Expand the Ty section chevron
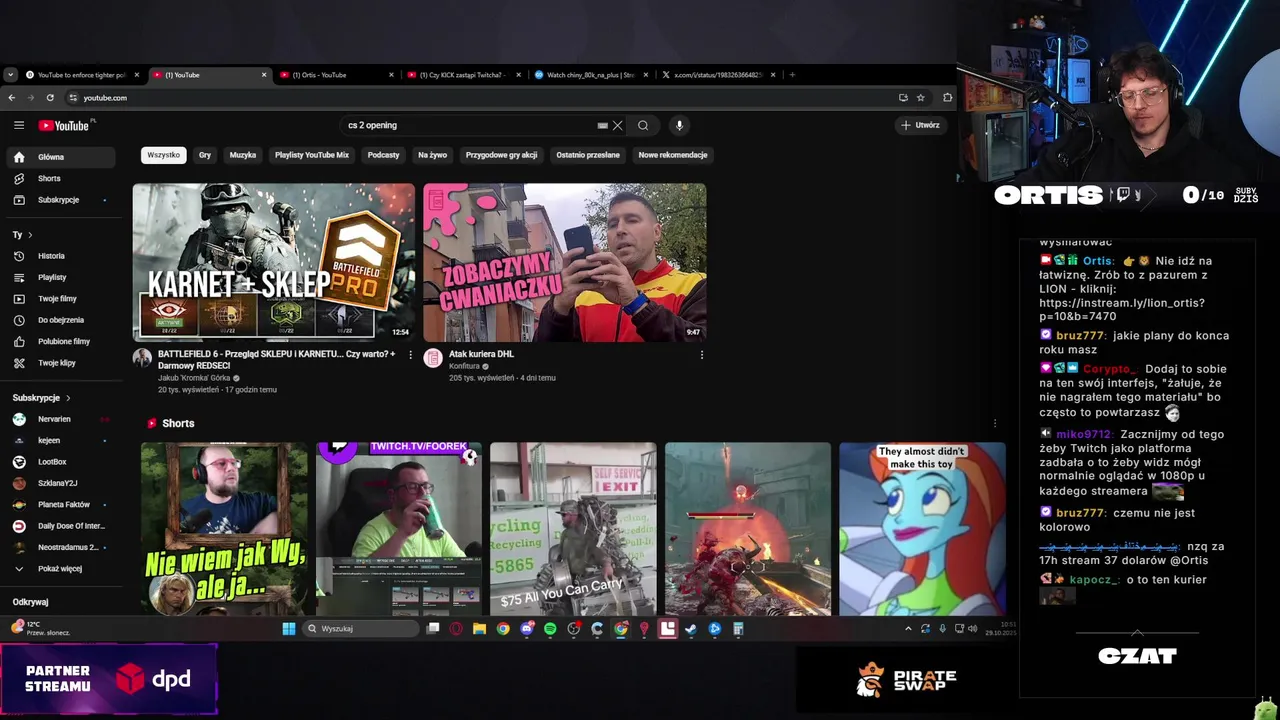Image resolution: width=1280 pixels, height=720 pixels. tap(30, 235)
